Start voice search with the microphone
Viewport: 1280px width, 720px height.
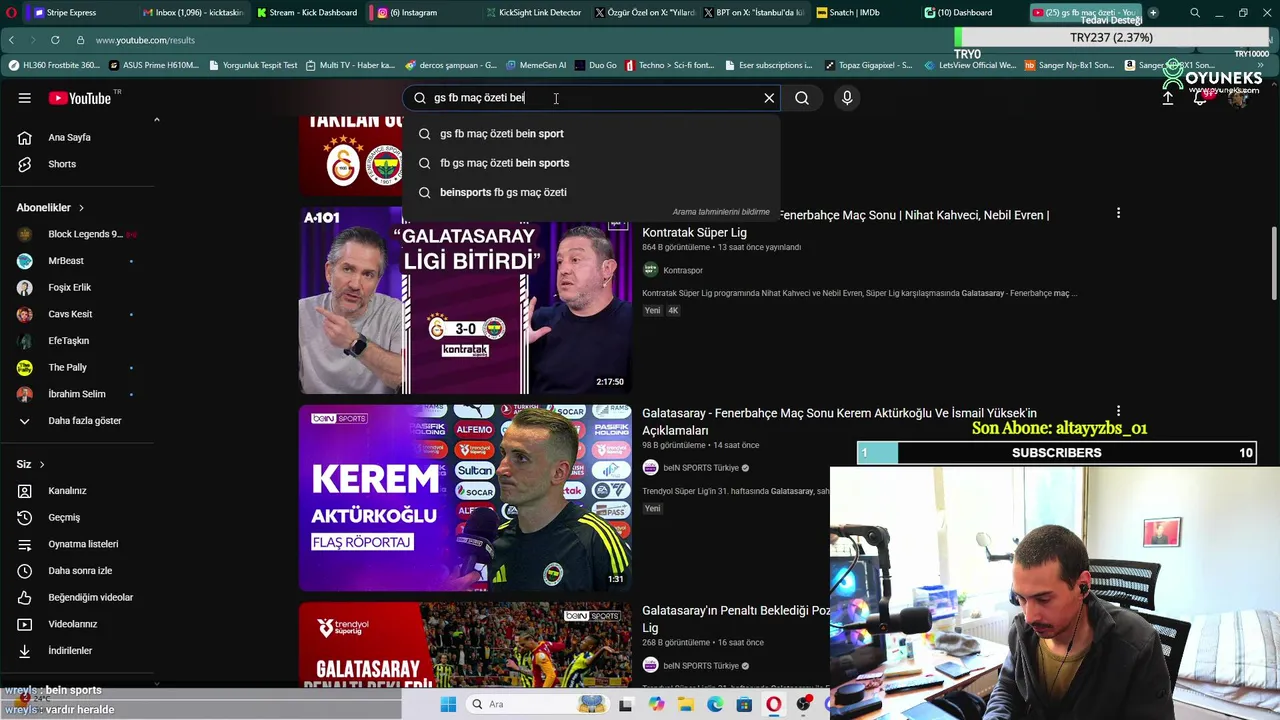tap(847, 98)
